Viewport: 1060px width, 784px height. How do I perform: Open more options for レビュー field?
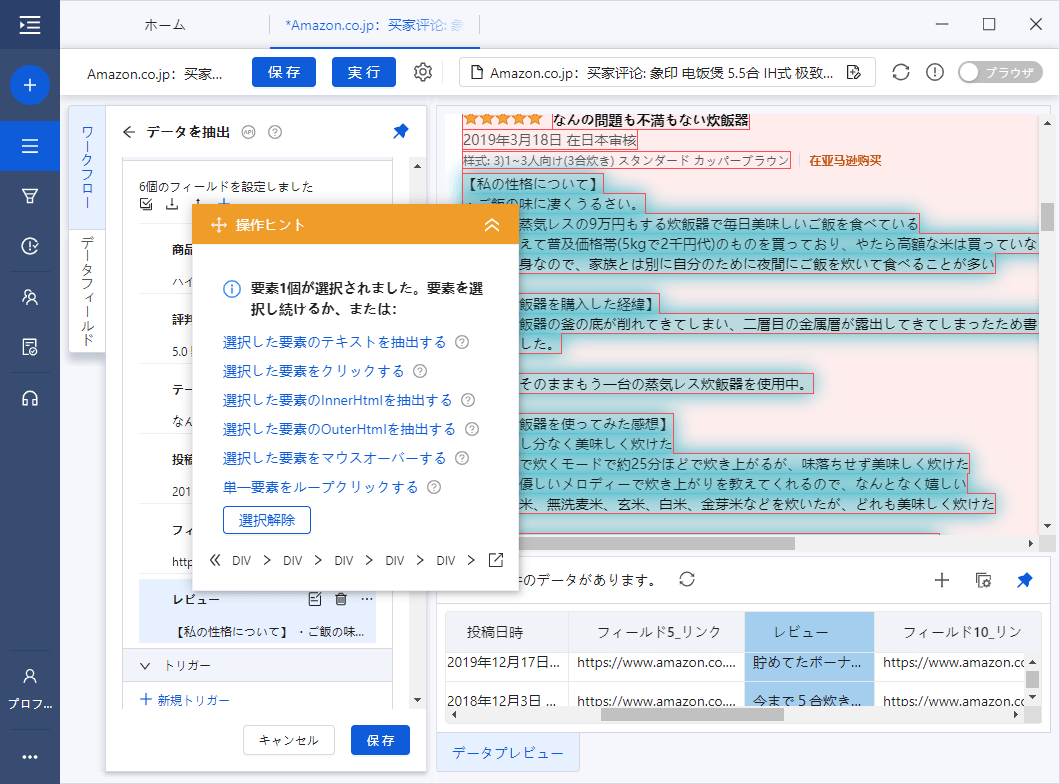point(367,599)
